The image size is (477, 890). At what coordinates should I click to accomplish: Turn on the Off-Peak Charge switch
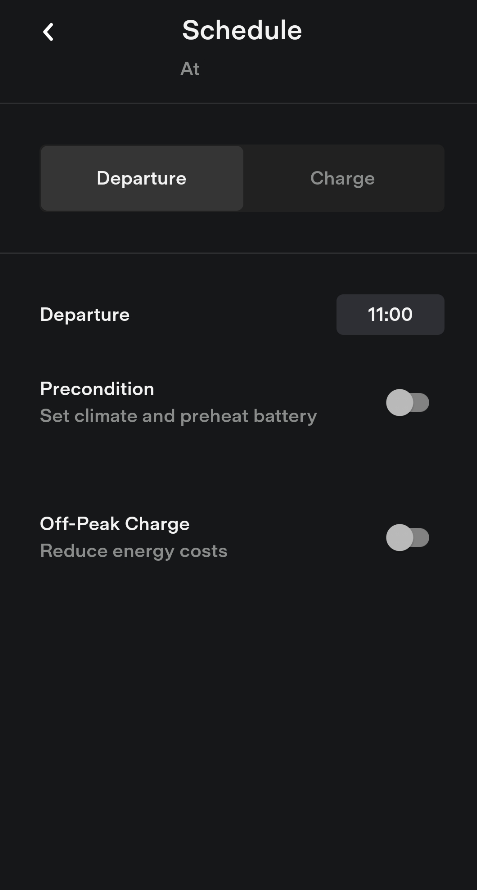(x=407, y=538)
